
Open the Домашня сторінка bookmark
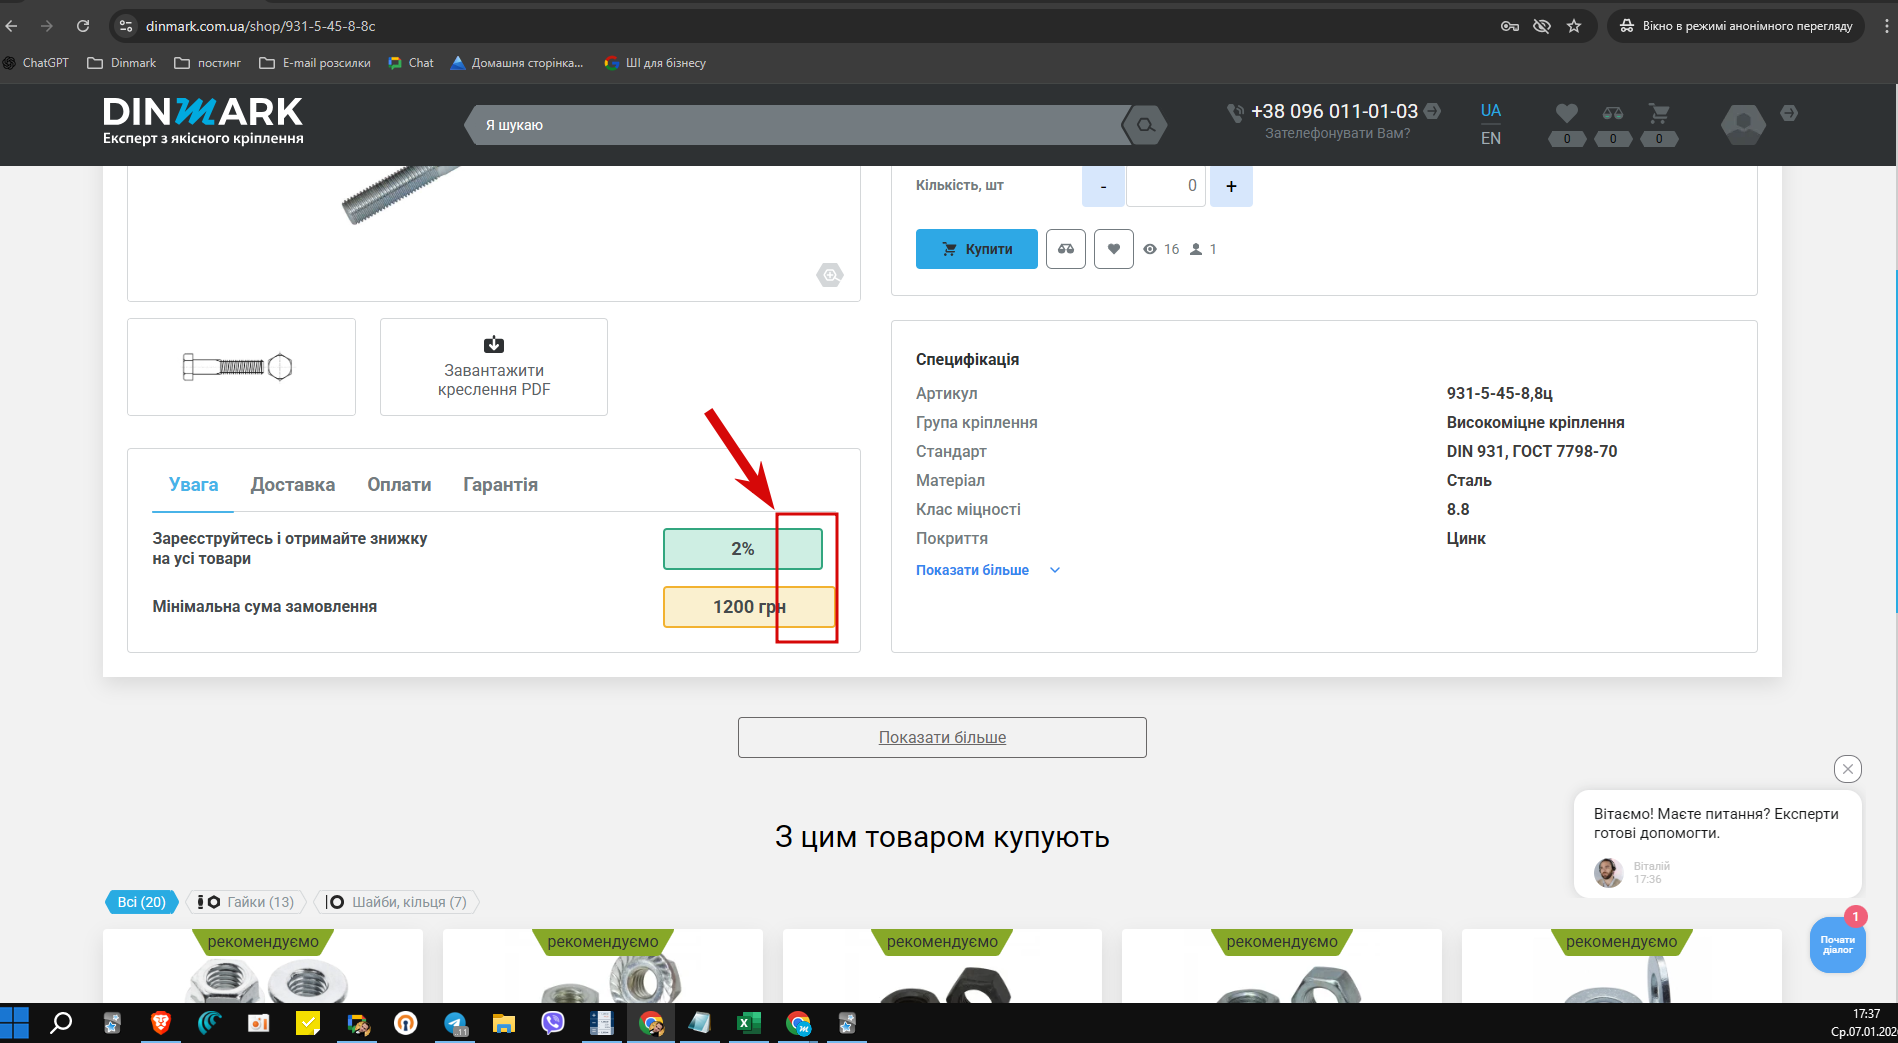point(517,63)
